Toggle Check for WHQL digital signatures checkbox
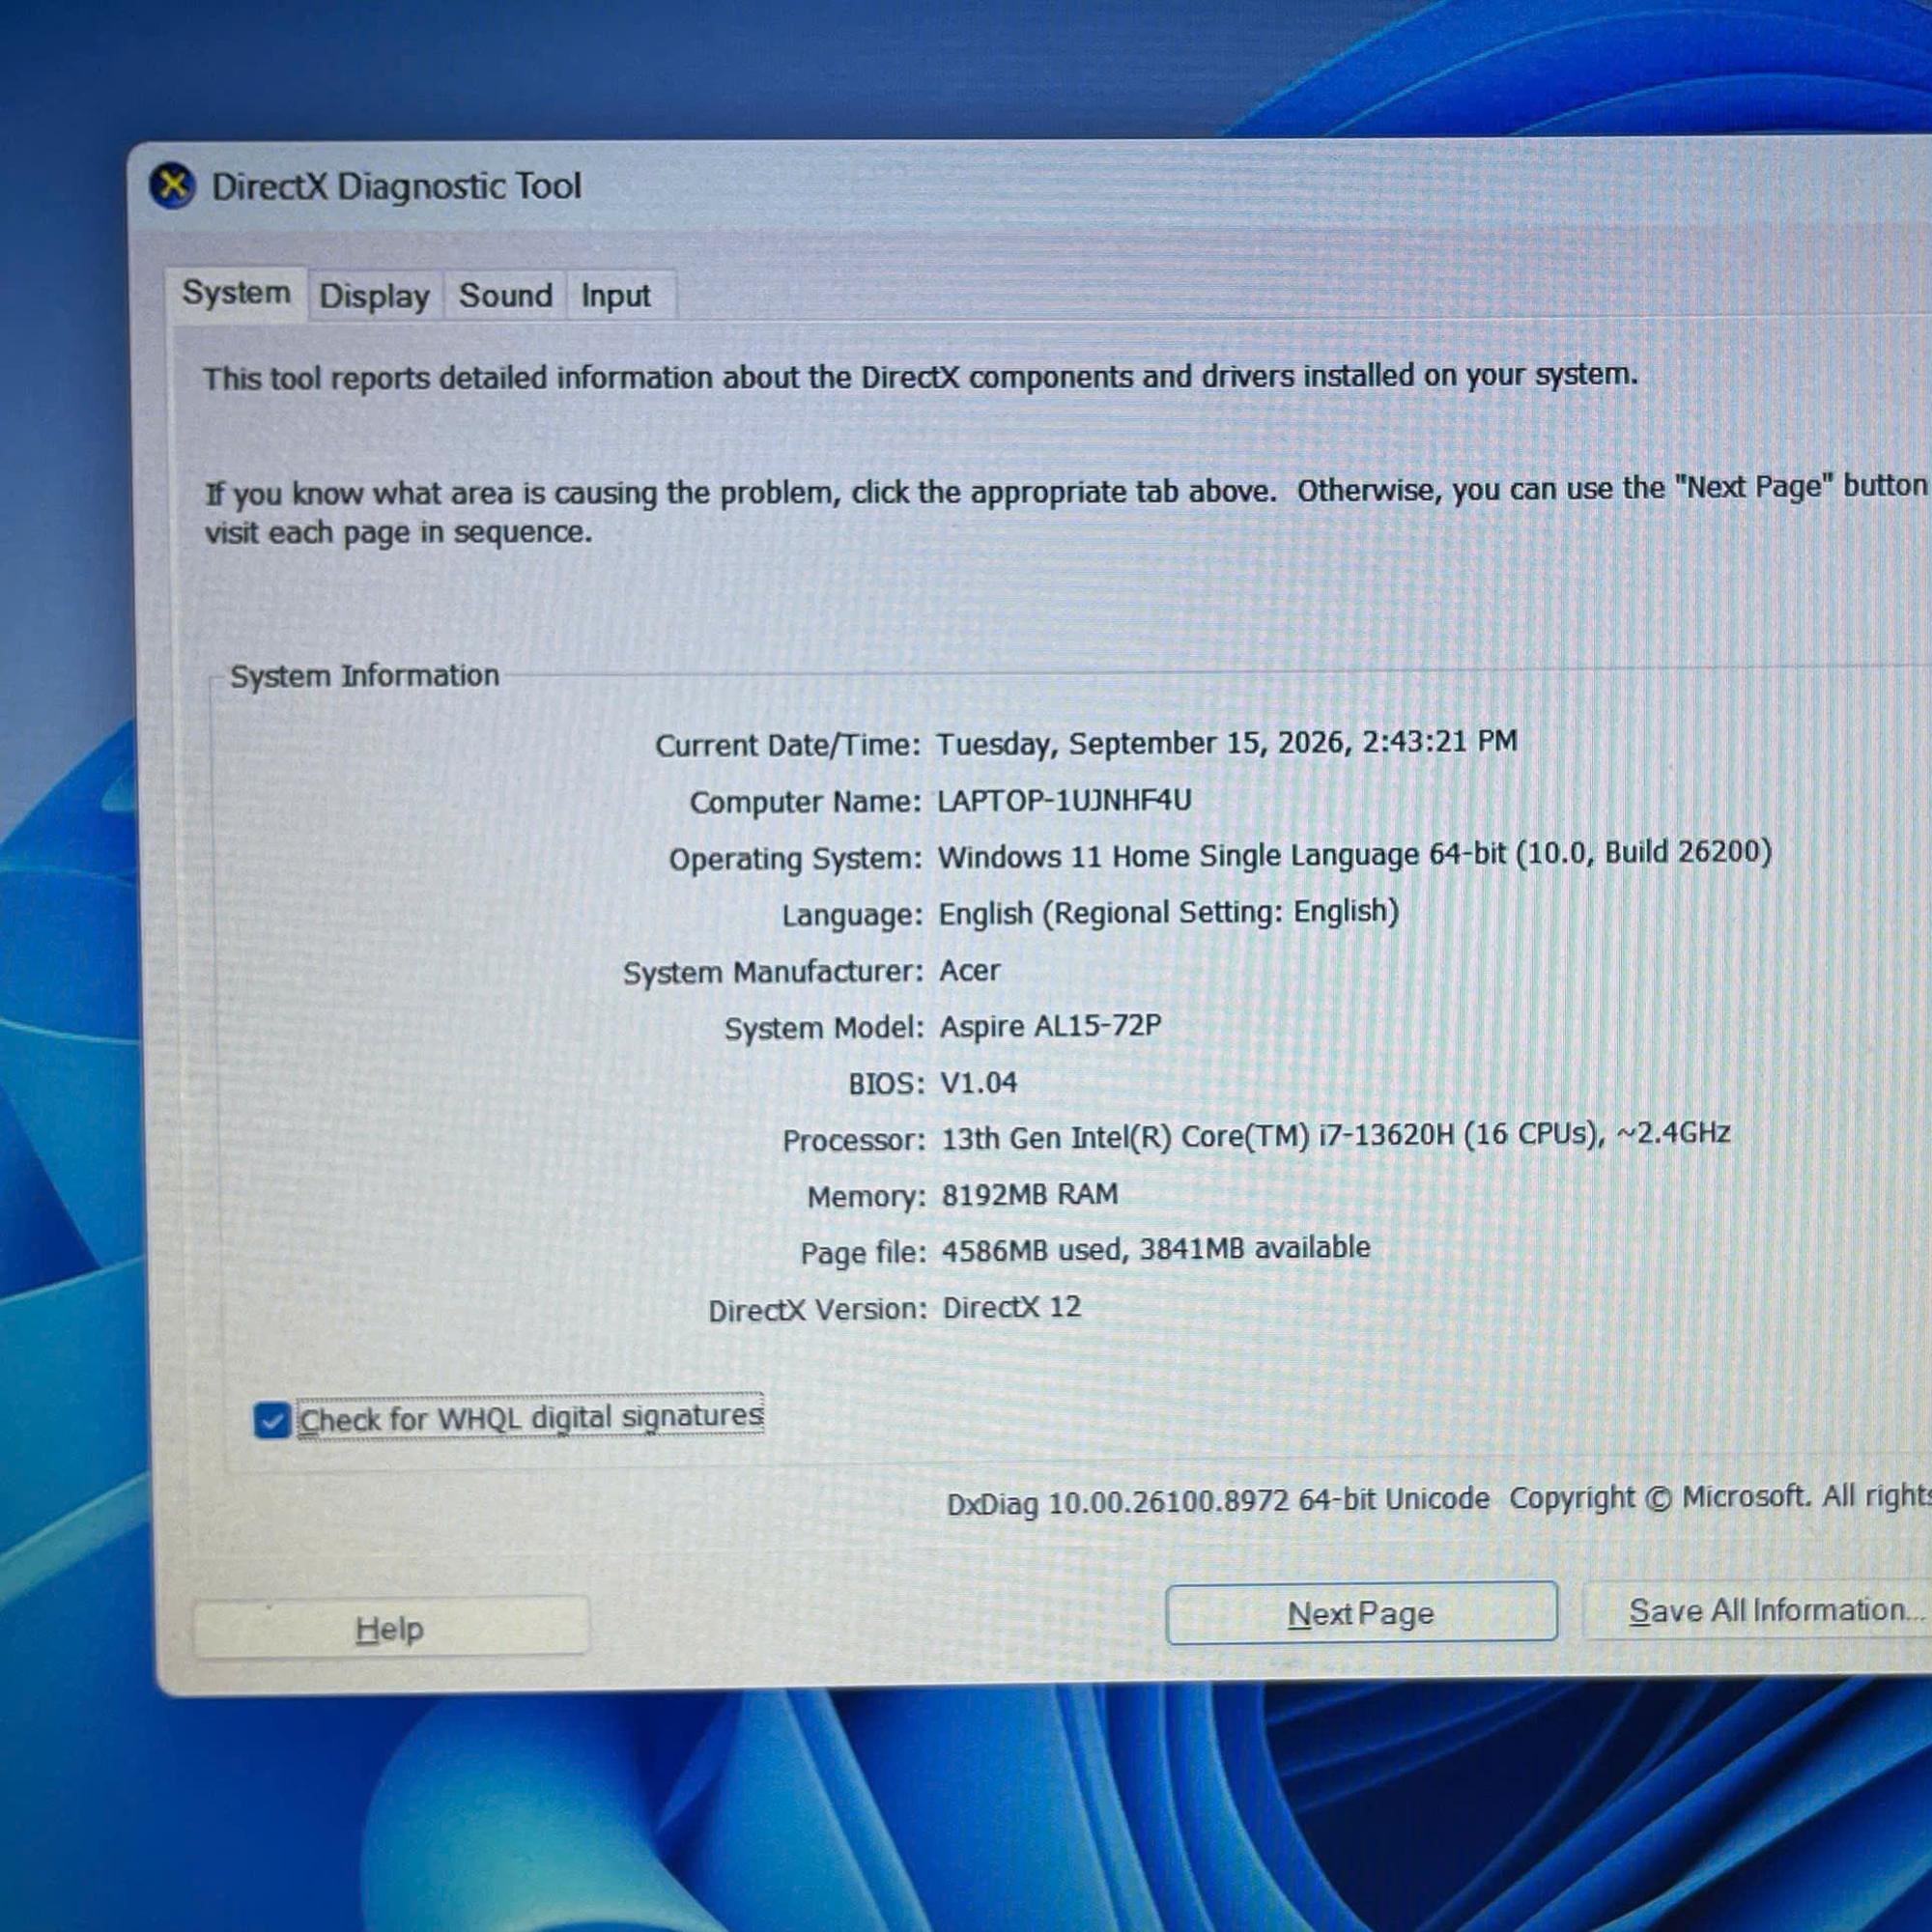The height and width of the screenshot is (1932, 1932). 272,1420
